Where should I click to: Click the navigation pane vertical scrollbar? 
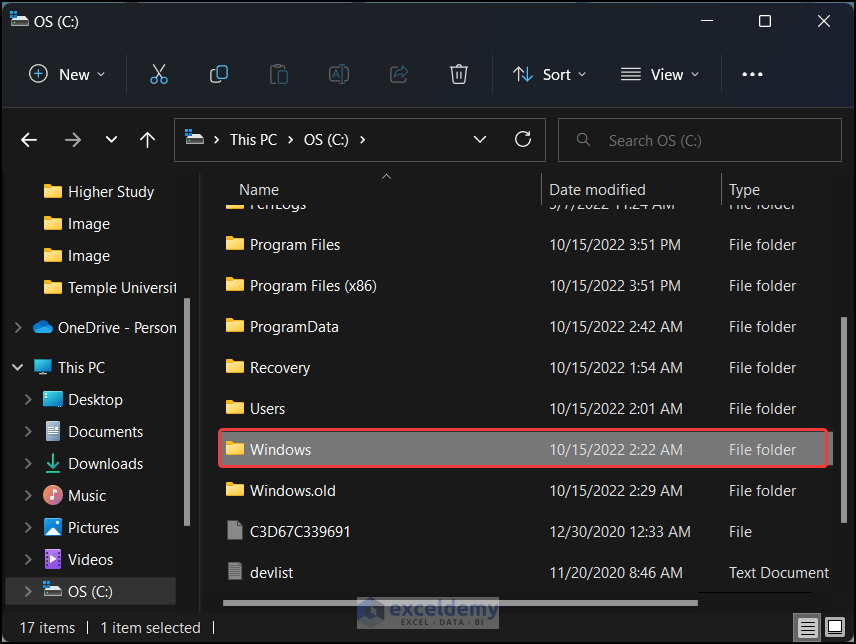click(x=187, y=412)
